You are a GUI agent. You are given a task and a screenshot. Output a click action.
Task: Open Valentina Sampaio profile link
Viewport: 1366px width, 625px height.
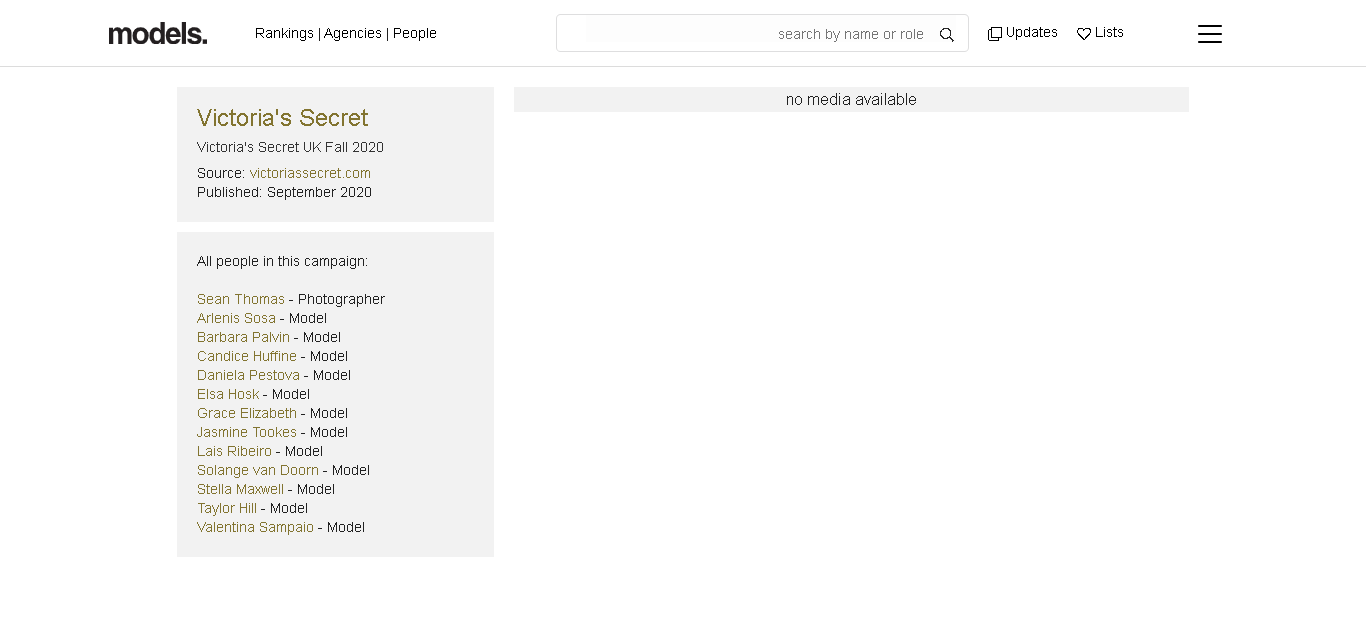pyautogui.click(x=255, y=527)
